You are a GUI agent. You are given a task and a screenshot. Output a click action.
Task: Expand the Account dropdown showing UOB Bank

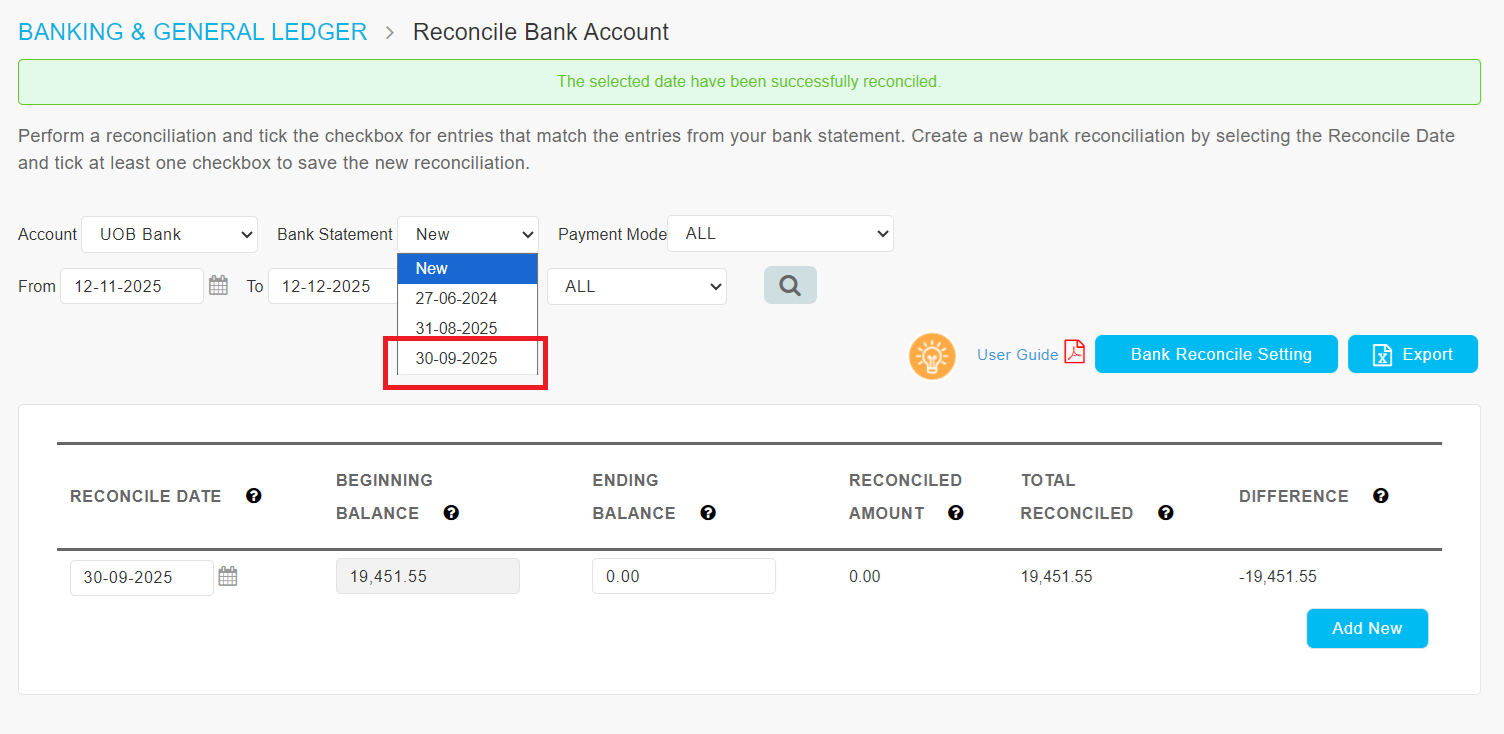(169, 234)
